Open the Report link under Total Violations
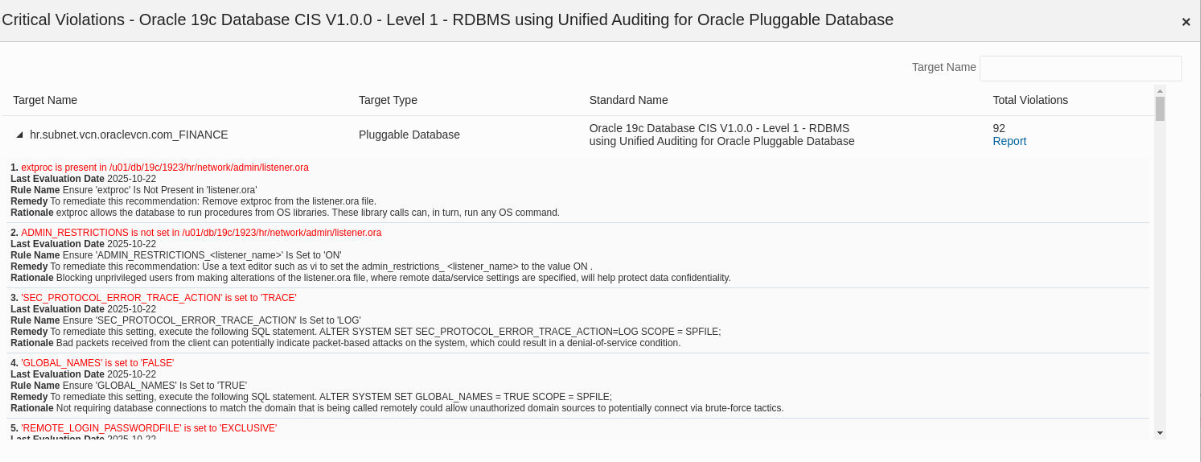Screen dimensions: 1201x462 click(x=1009, y=141)
